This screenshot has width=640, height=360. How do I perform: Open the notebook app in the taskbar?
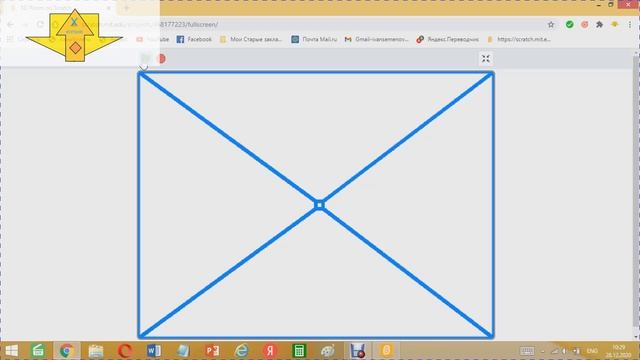click(x=183, y=351)
